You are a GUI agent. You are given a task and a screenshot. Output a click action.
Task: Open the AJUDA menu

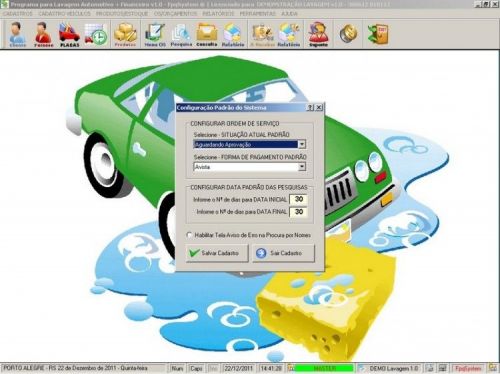(289, 14)
